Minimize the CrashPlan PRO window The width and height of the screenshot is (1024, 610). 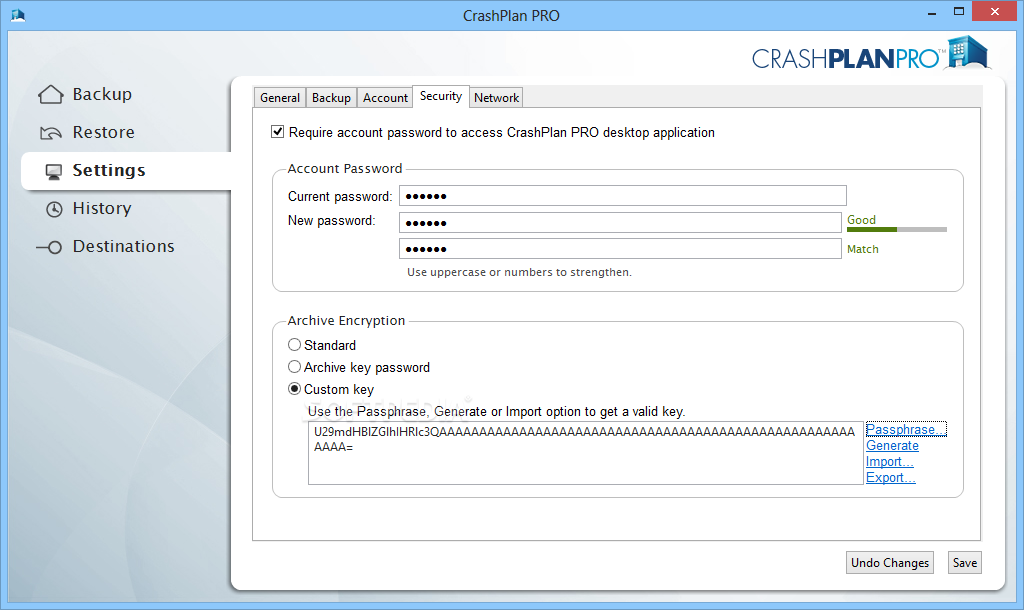pos(932,12)
